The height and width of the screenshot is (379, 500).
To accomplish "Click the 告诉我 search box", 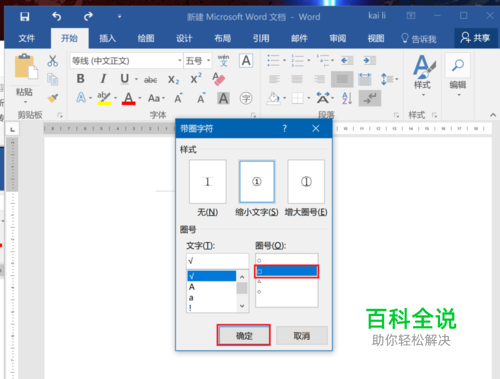I will (419, 39).
